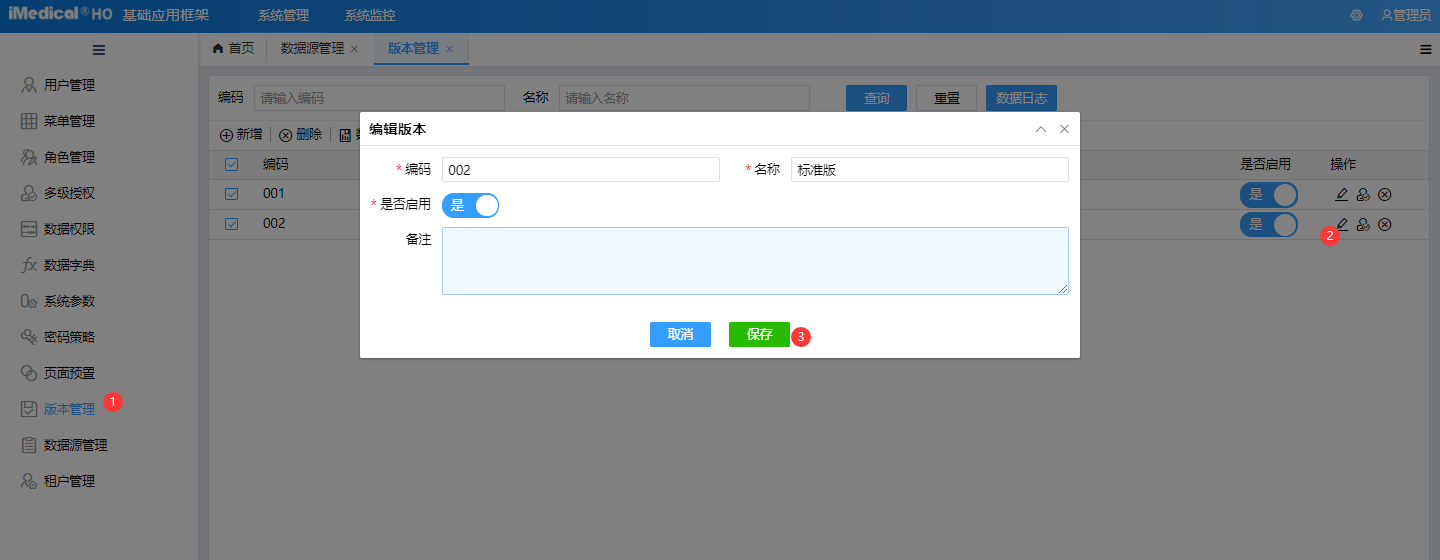Click the circled-X delete icon in row 002
Image resolution: width=1440 pixels, height=560 pixels.
coord(1385,224)
